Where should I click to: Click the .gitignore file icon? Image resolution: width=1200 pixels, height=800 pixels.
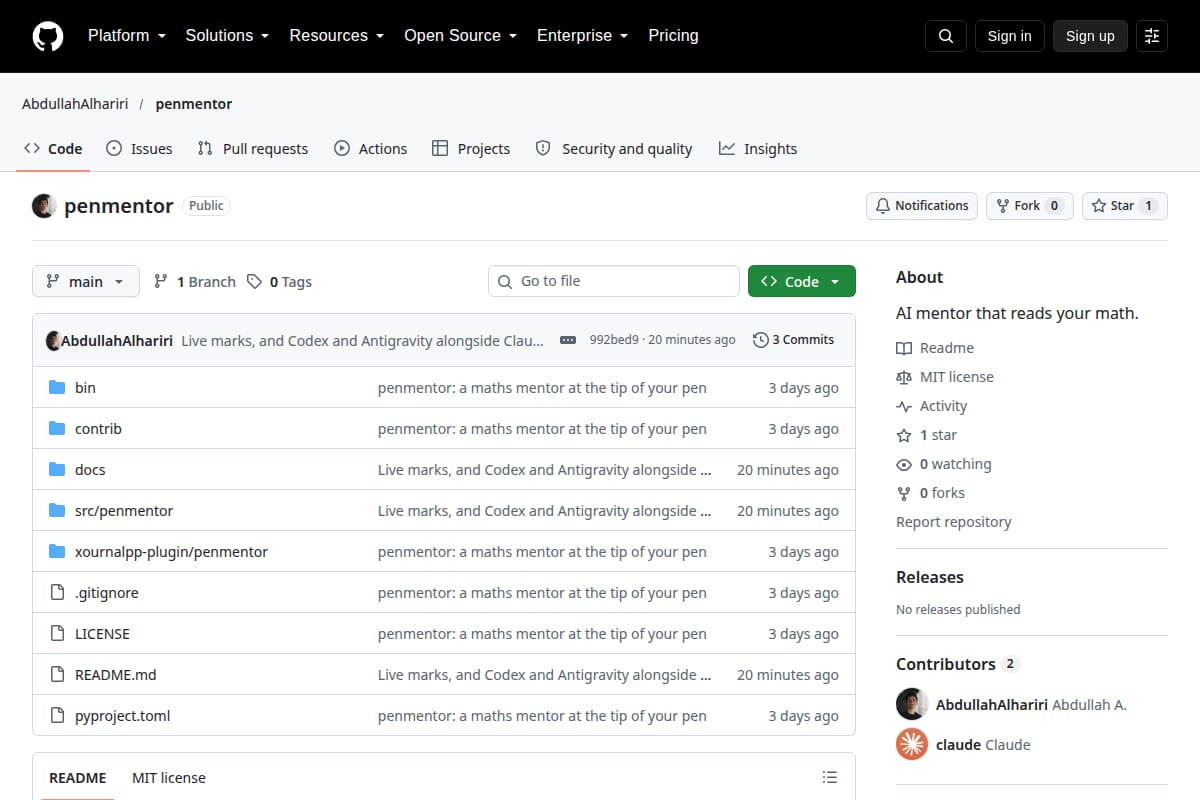point(57,593)
